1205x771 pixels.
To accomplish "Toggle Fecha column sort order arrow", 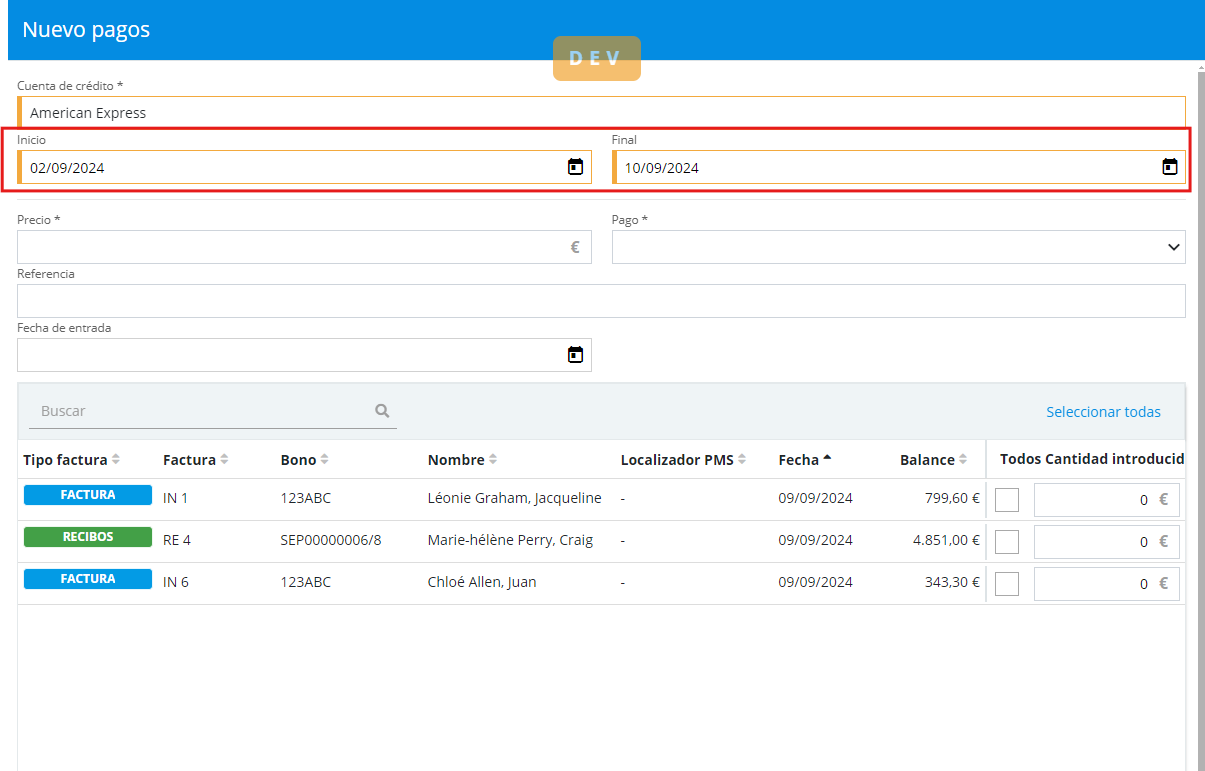I will [x=827, y=460].
